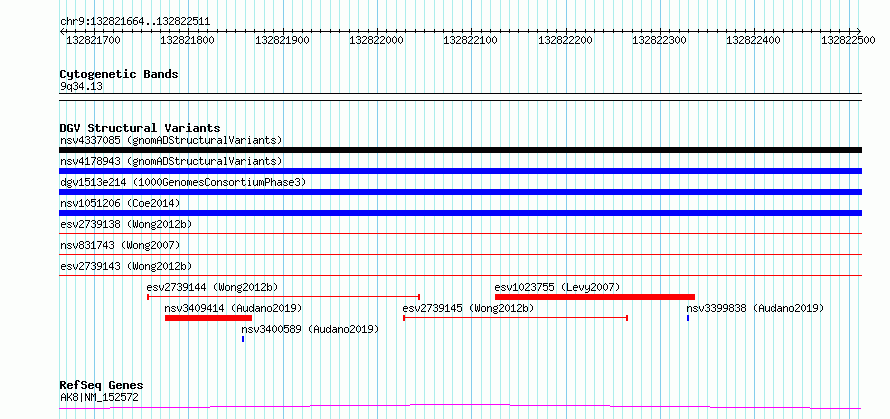Click the thin red esv2739143 line
890x419 pixels.
pos(460,275)
